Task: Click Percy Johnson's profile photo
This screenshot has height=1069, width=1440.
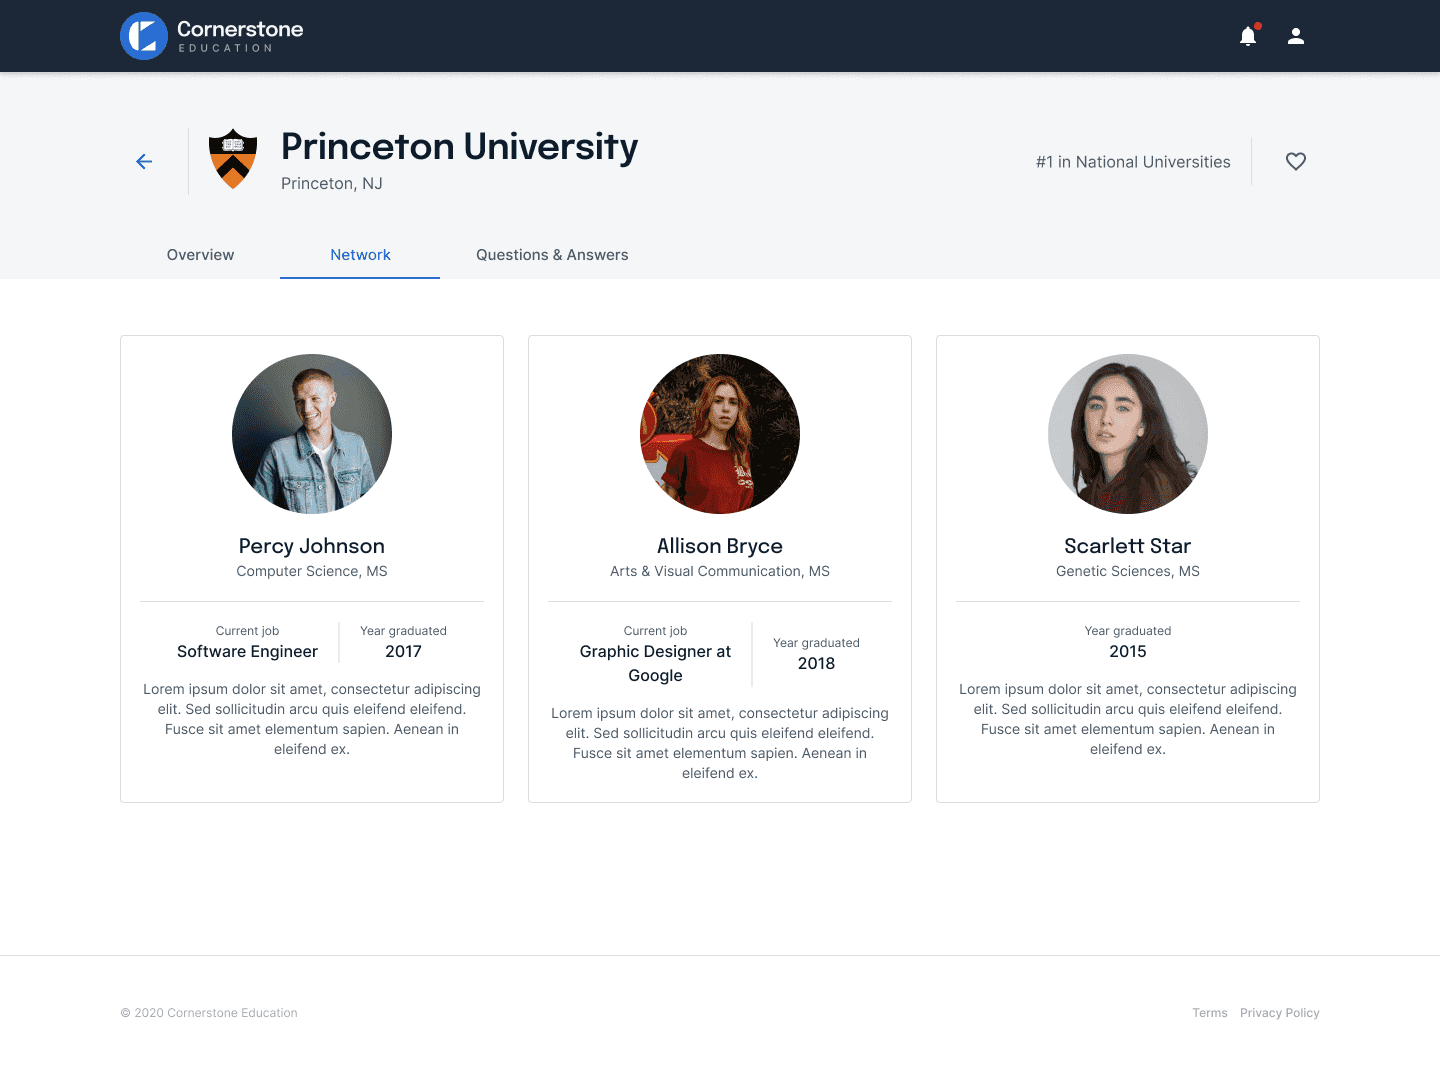Action: point(311,433)
